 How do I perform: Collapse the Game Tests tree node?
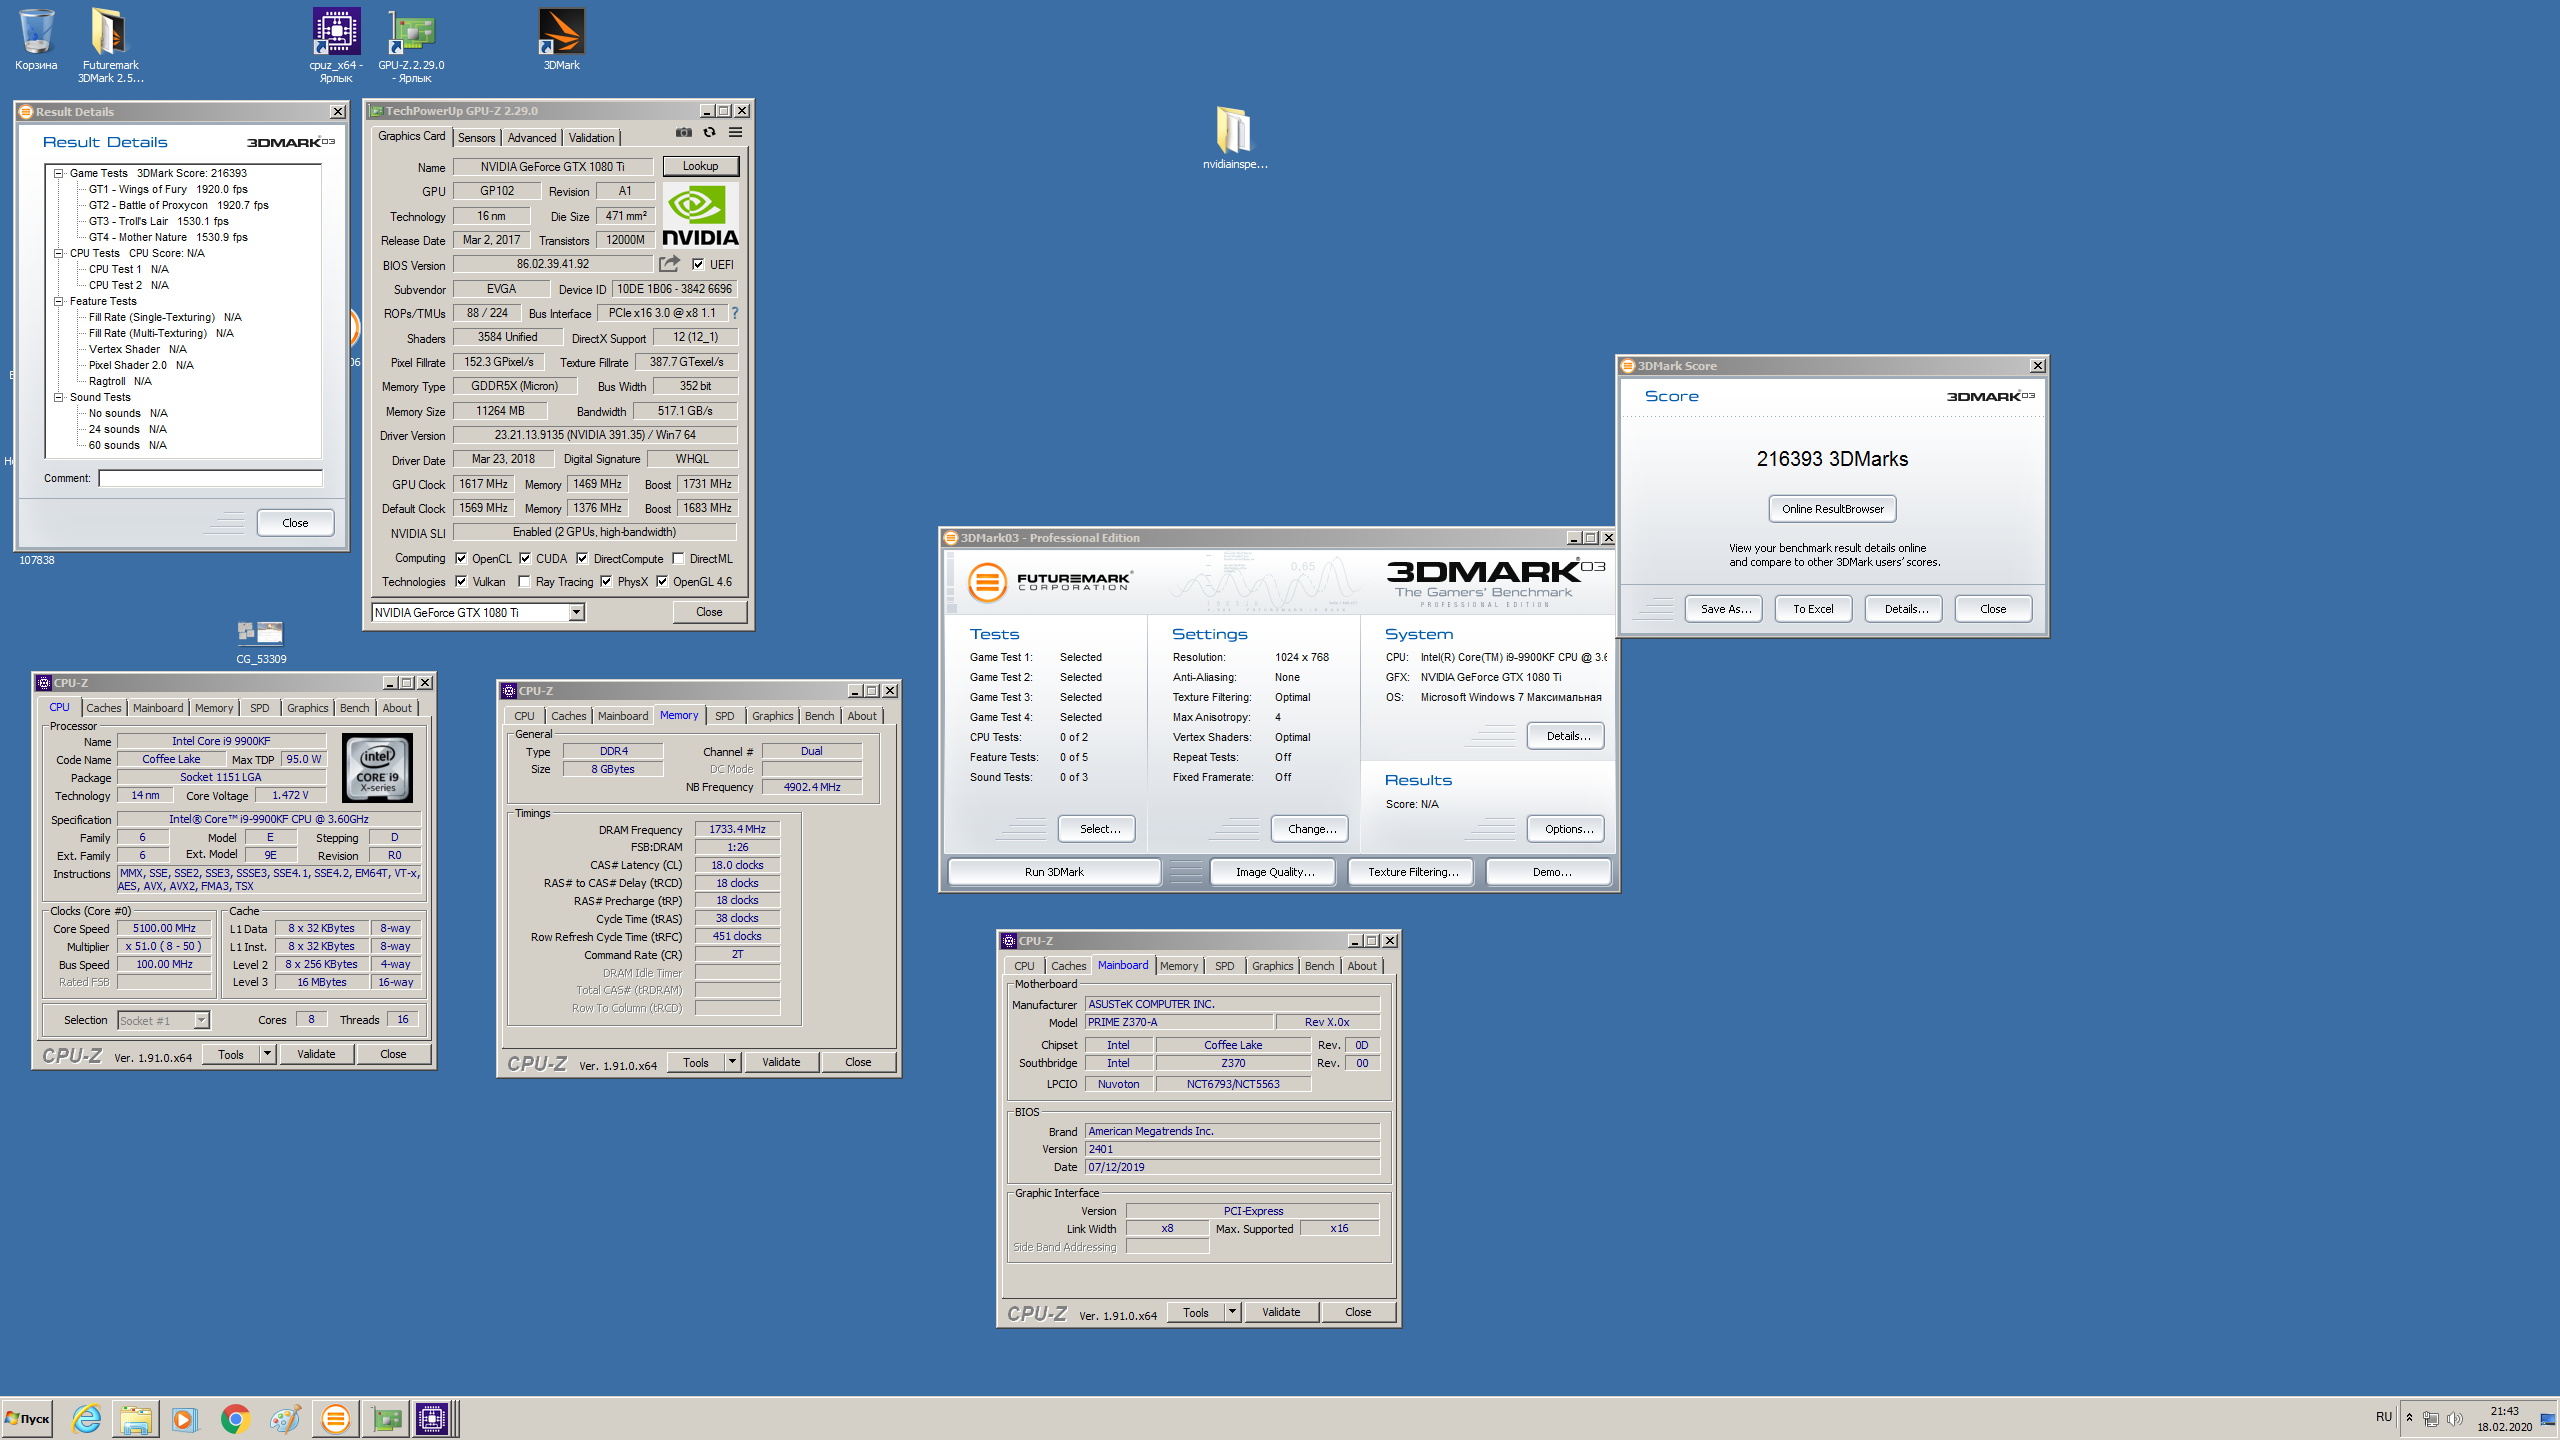point(59,173)
